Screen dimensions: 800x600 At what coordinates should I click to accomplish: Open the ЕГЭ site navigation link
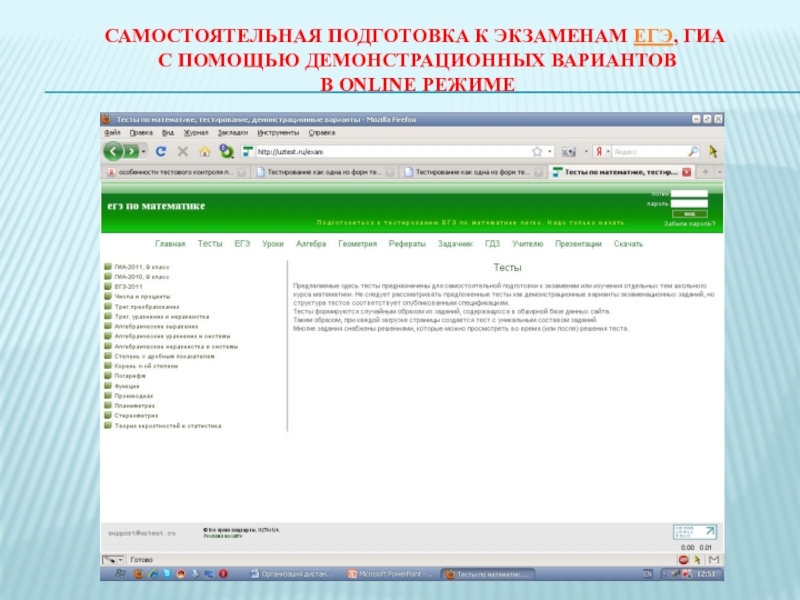[x=242, y=244]
